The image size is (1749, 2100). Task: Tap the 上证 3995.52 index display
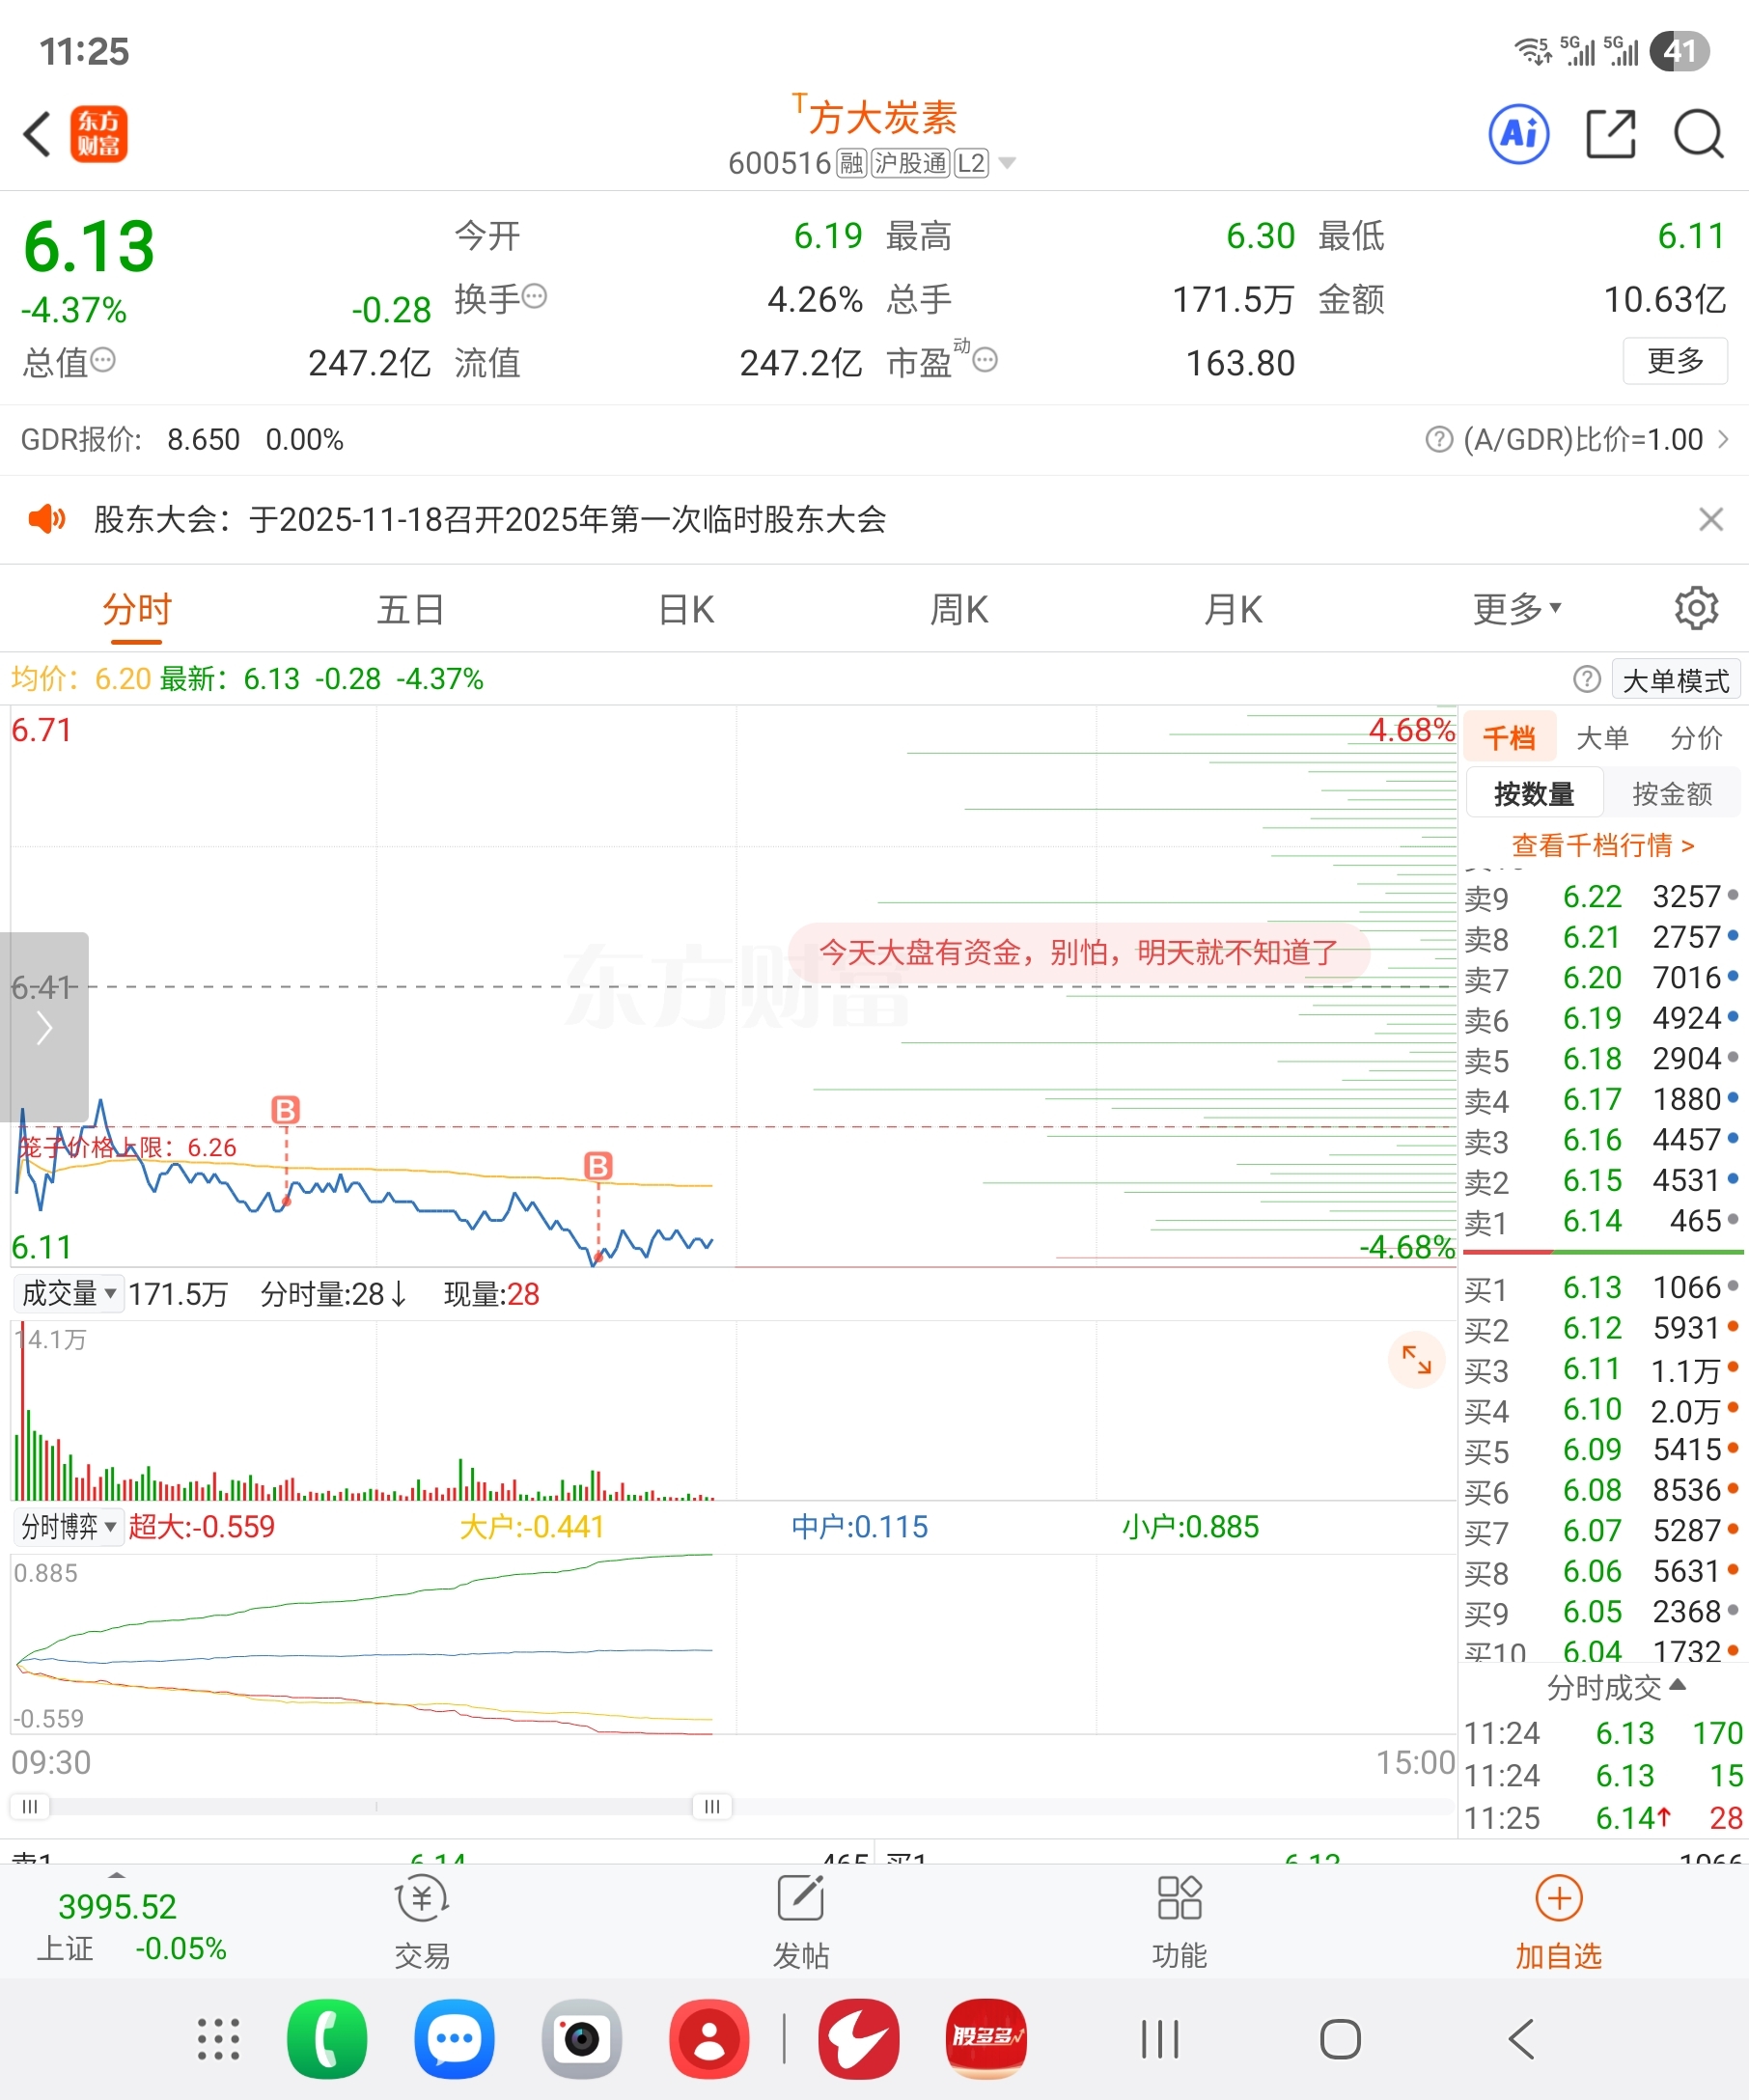point(131,1926)
